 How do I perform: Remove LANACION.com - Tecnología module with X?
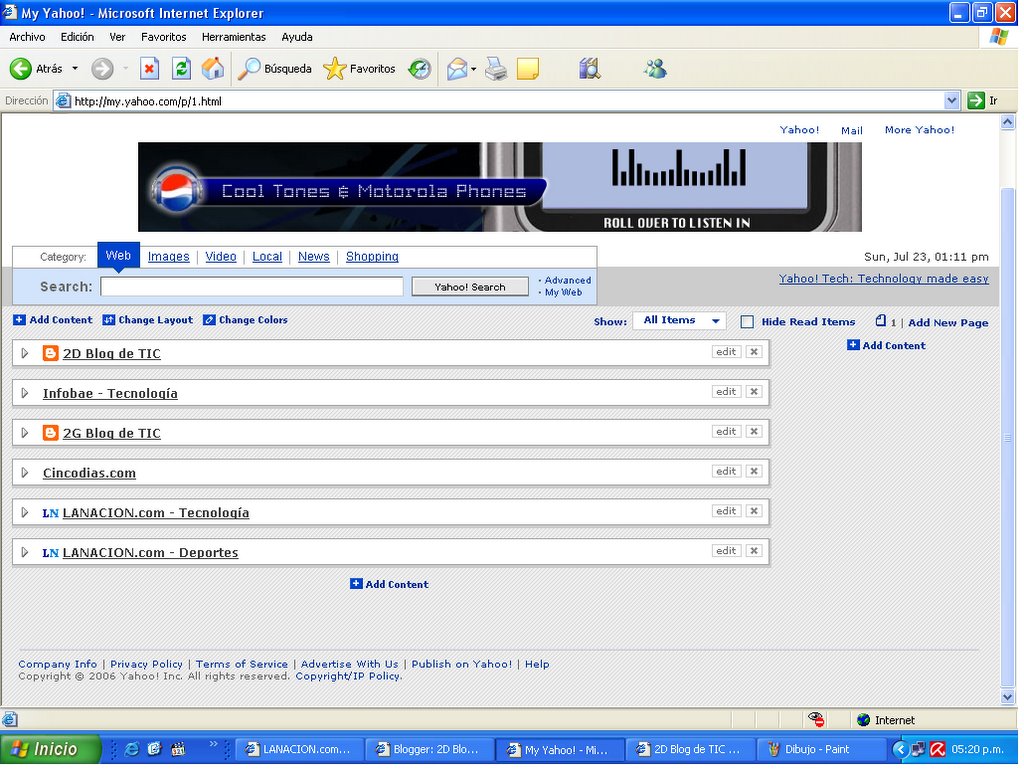click(754, 511)
